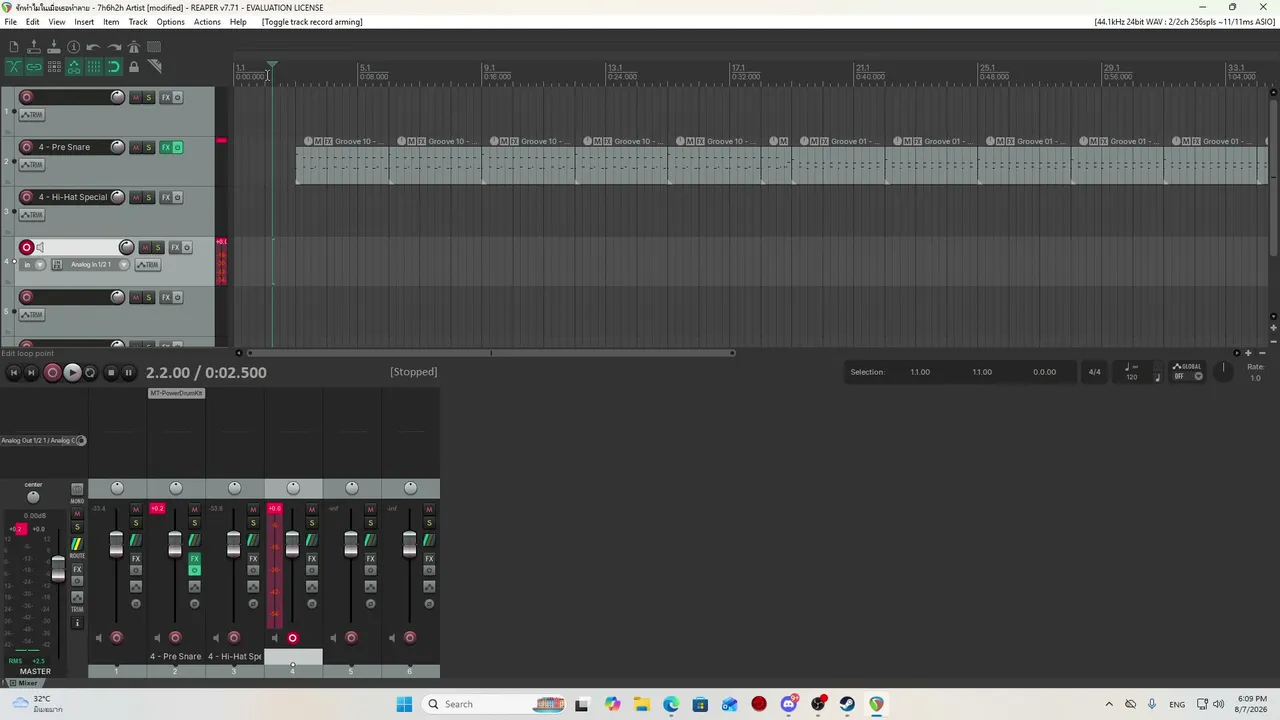Screen dimensions: 1280x720
Task: Open project with the upload-arrow toolbar icon
Action: tap(33, 47)
